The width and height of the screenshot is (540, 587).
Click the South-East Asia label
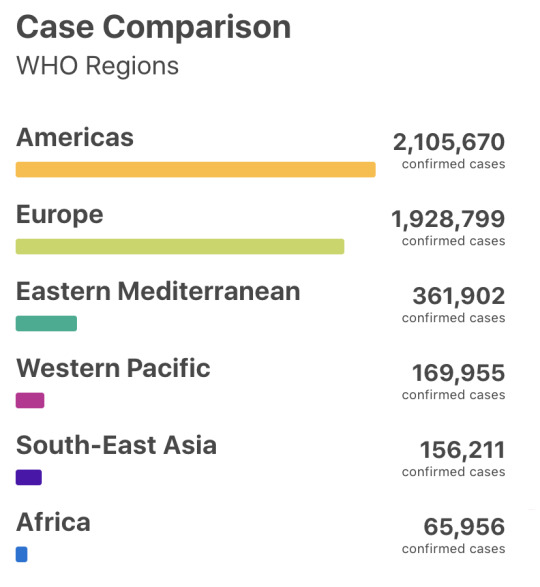pos(116,445)
